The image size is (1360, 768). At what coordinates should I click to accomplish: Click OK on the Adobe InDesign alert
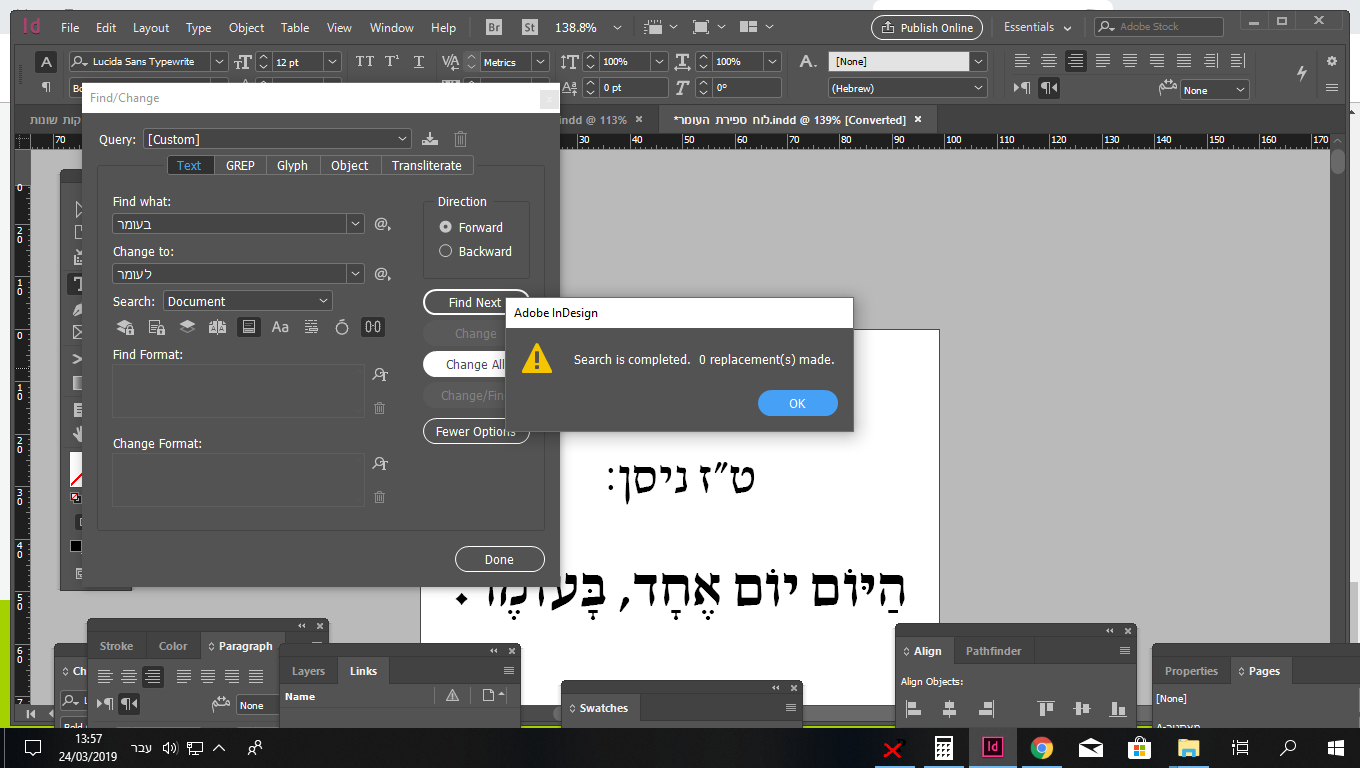pos(797,403)
